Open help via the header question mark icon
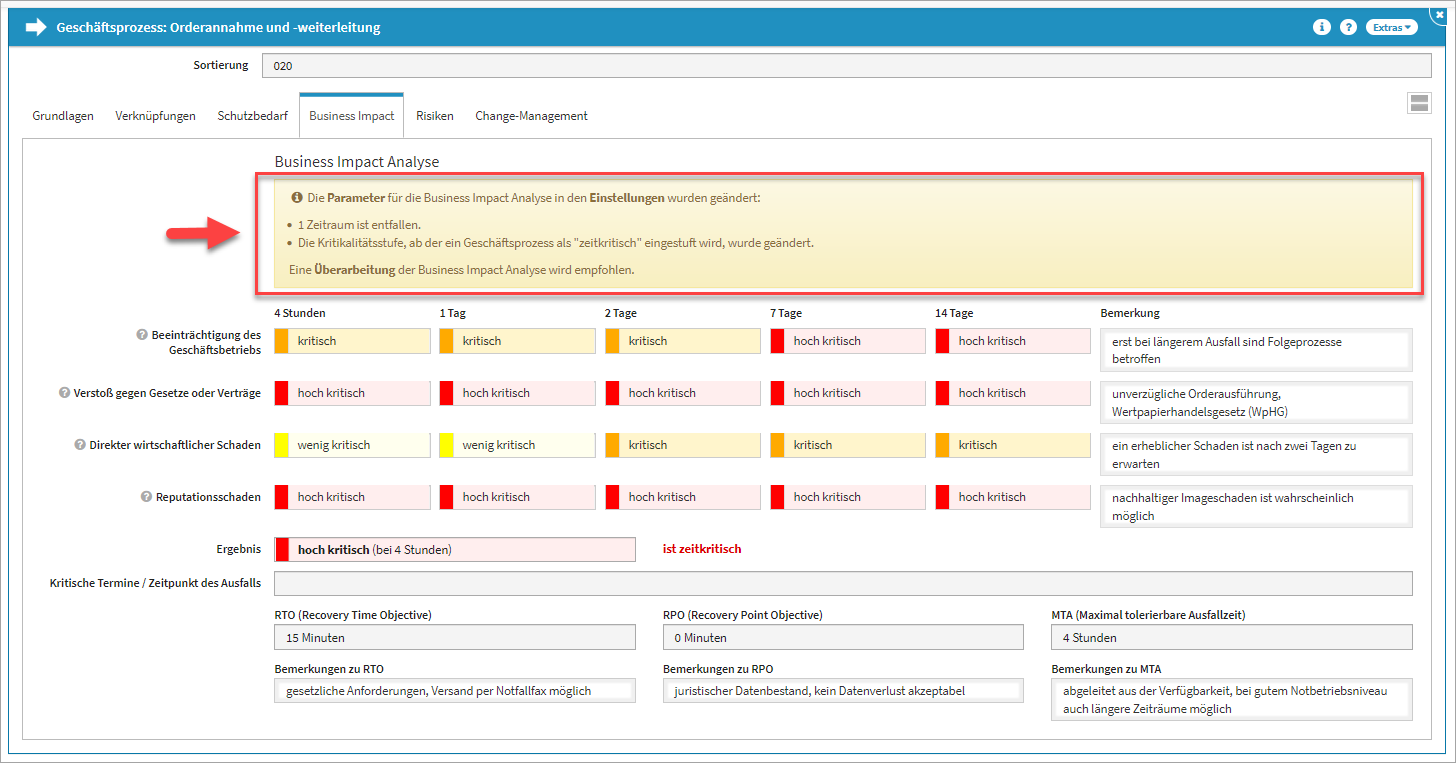Screen dimensions: 1456x763 tap(1348, 28)
